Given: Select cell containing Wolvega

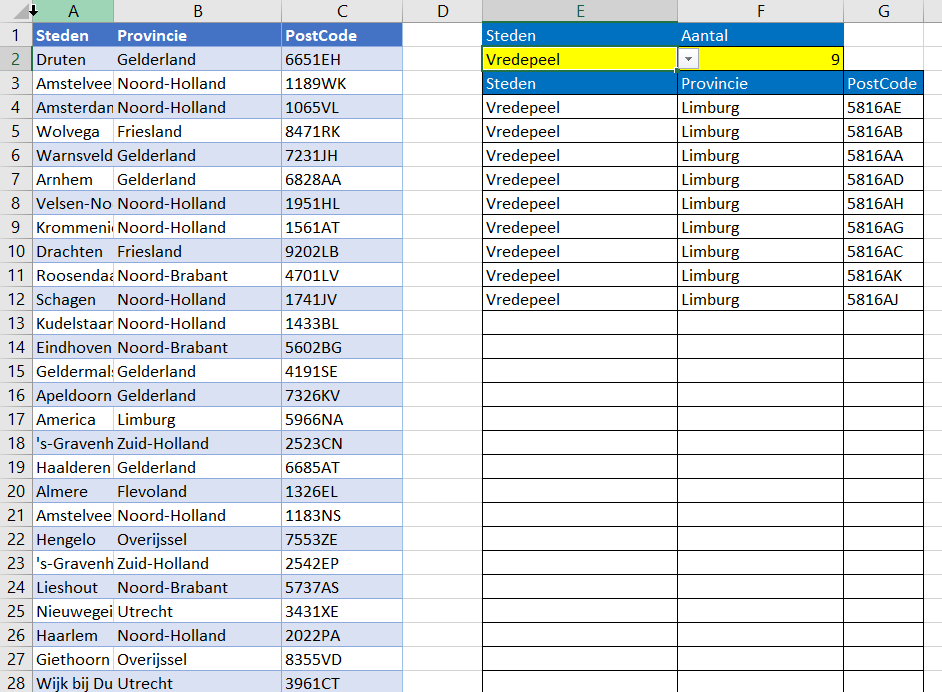Looking at the screenshot, I should pos(73,131).
